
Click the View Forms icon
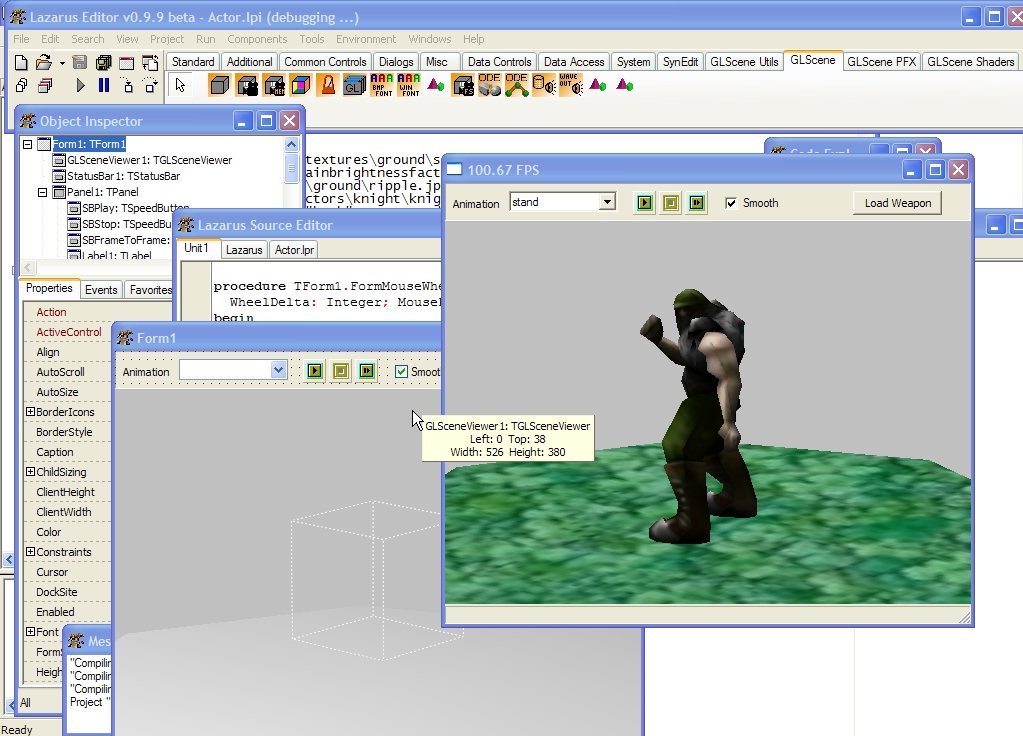(44, 85)
